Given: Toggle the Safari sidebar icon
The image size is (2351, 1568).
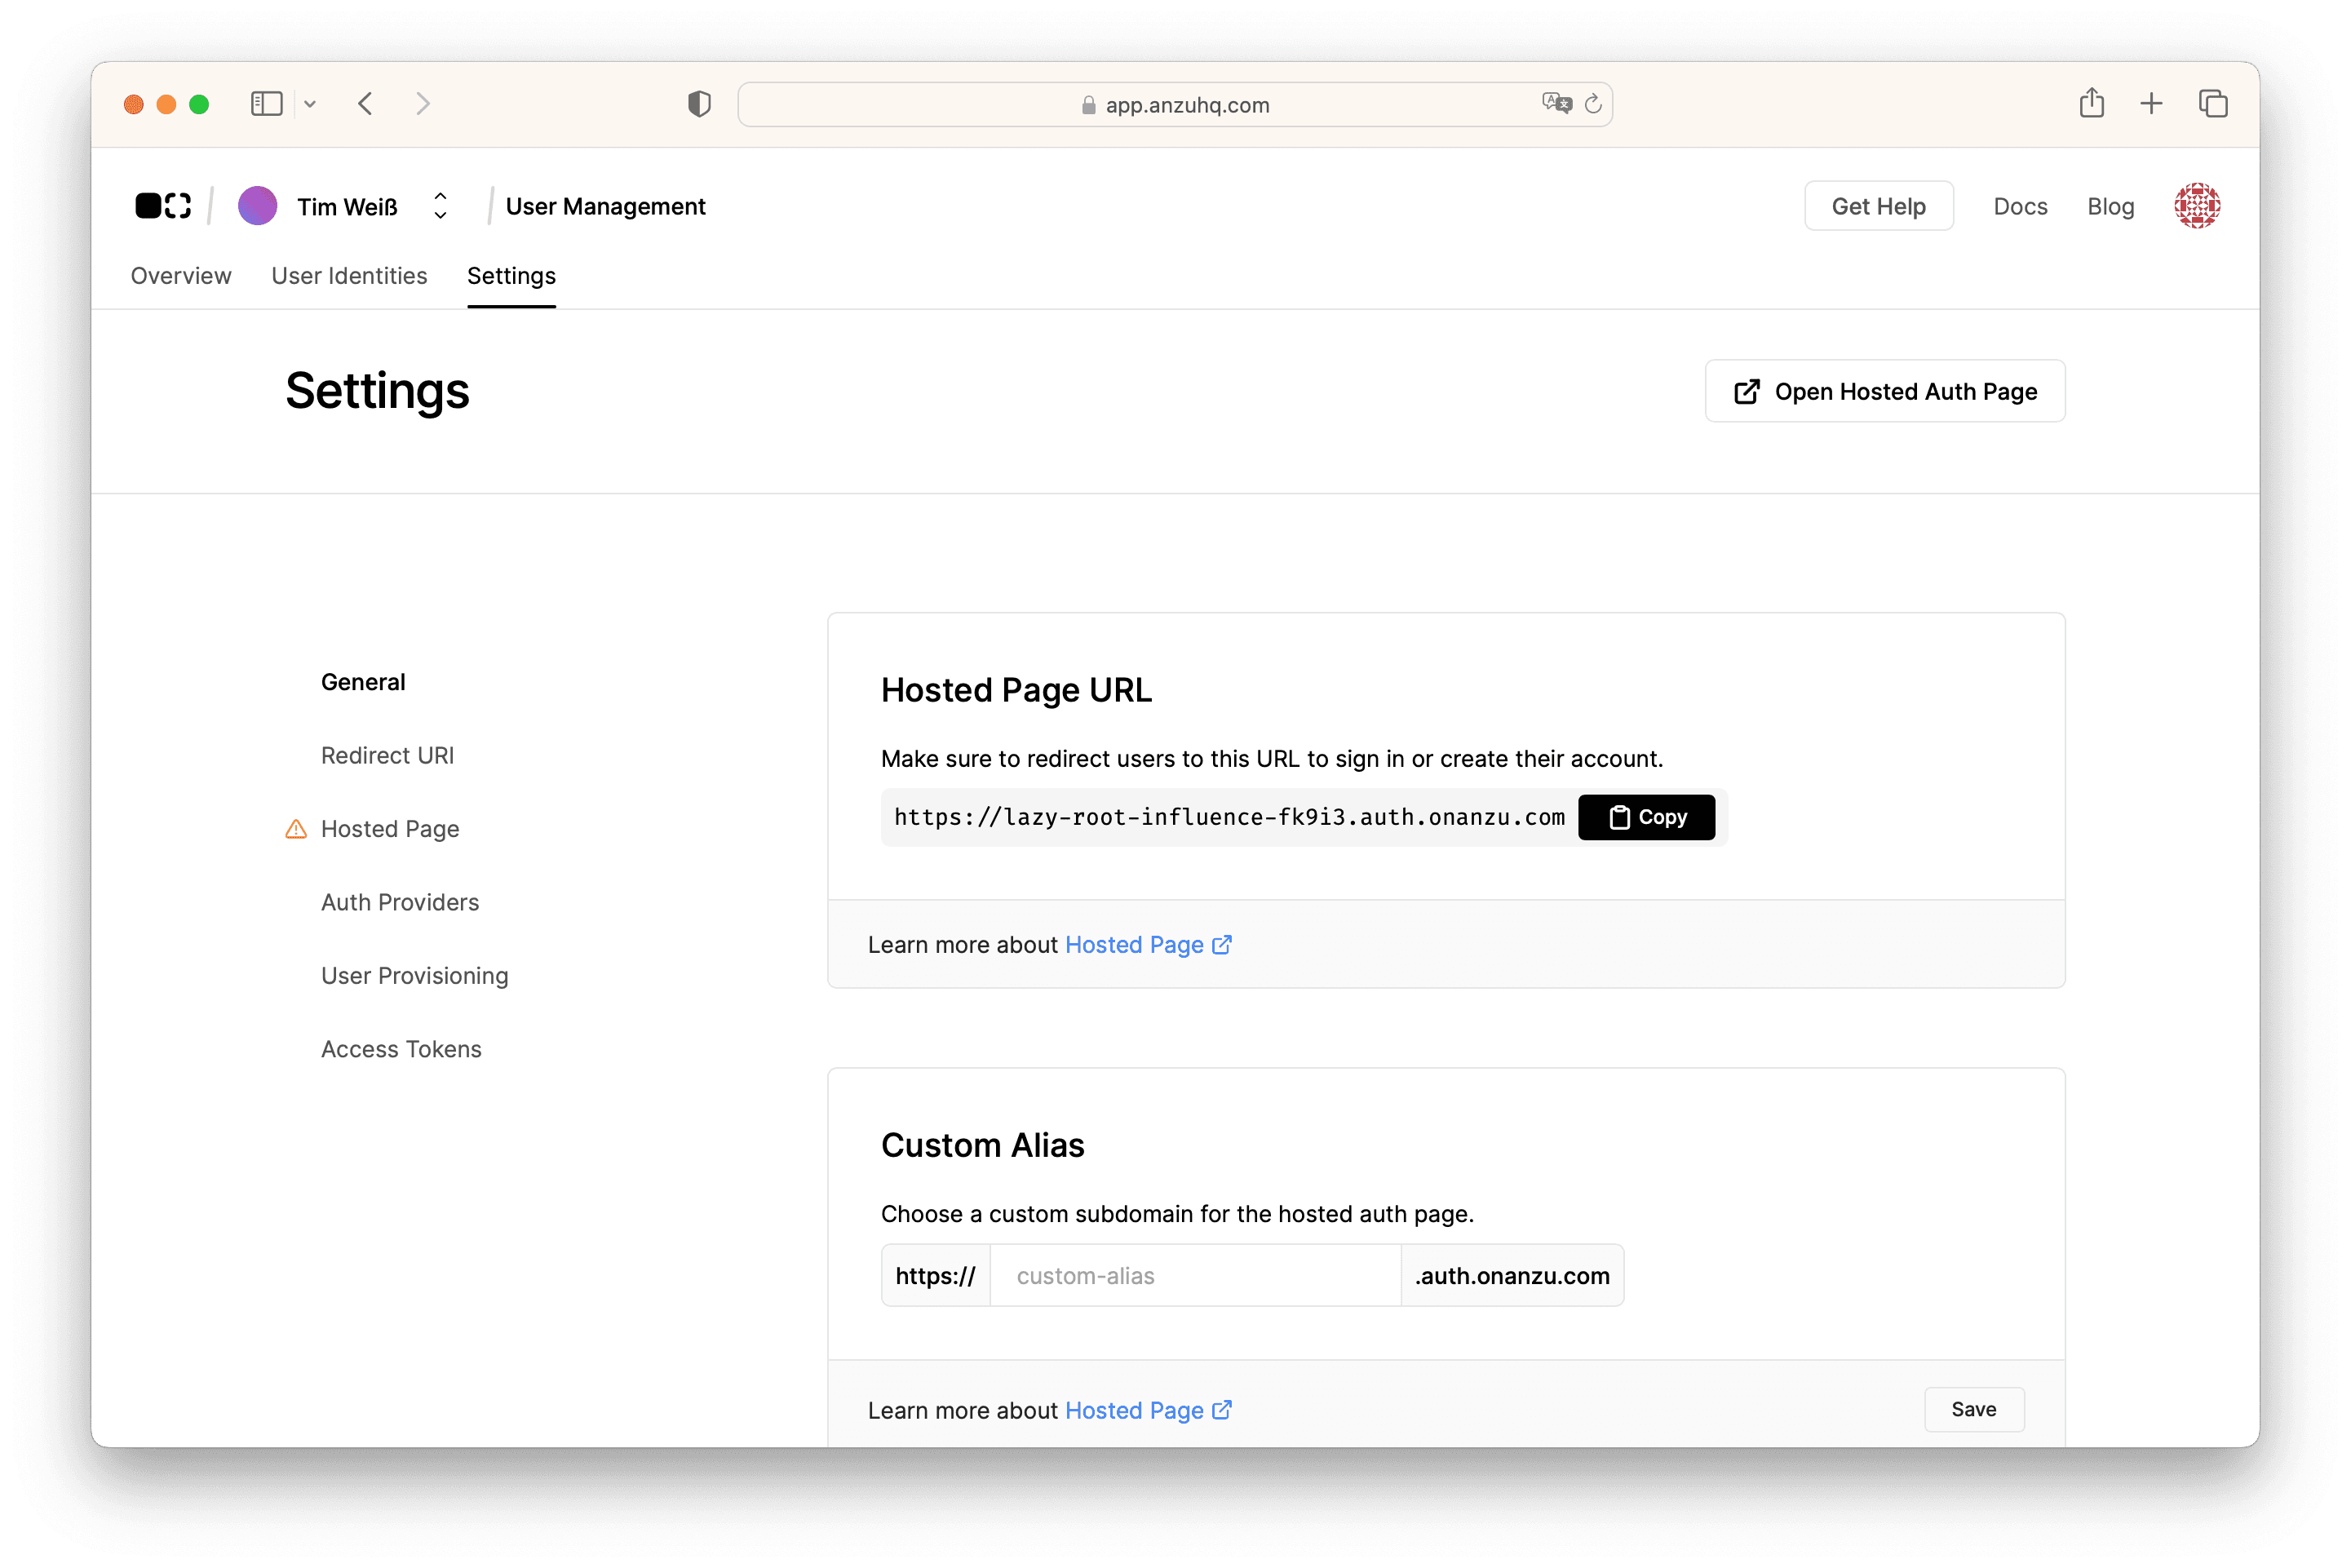Looking at the screenshot, I should 266,104.
